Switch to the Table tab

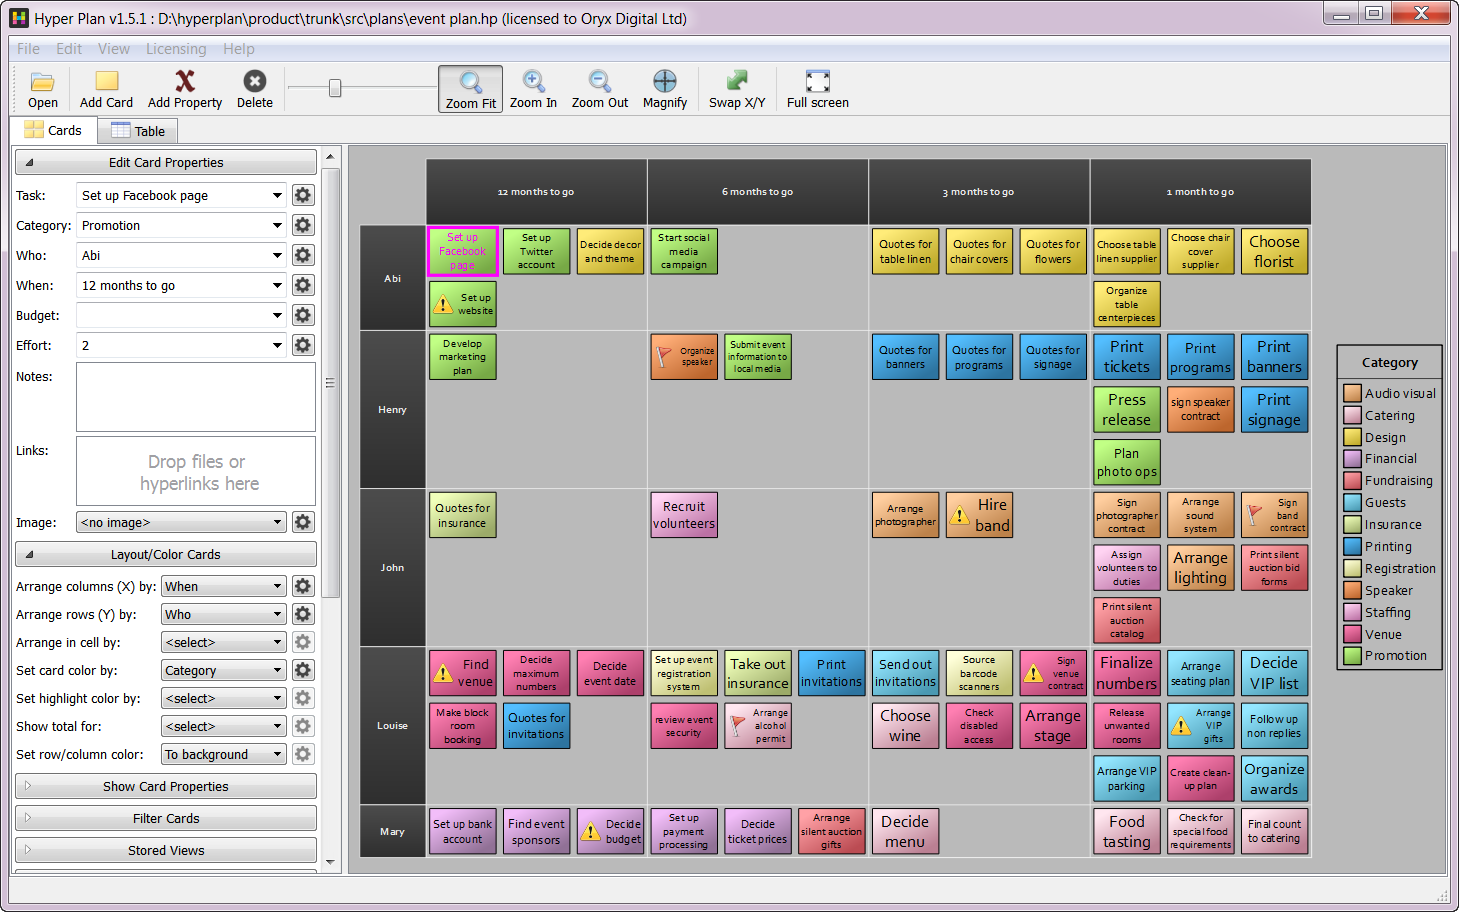pyautogui.click(x=138, y=131)
